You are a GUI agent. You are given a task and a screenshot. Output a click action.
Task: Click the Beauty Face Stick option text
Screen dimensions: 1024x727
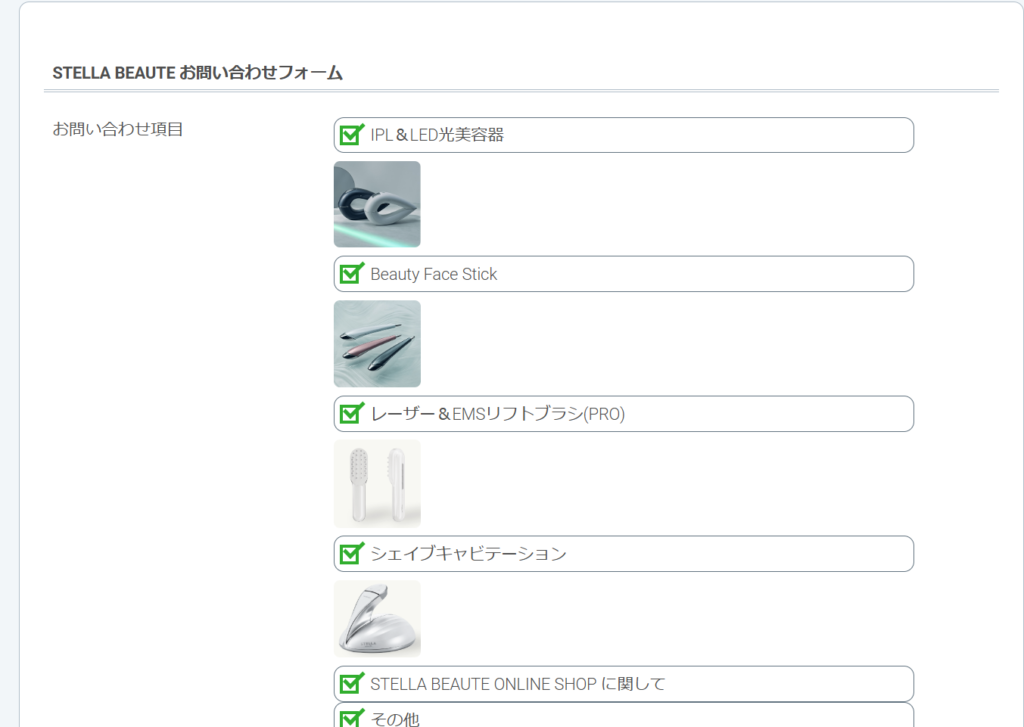click(434, 274)
